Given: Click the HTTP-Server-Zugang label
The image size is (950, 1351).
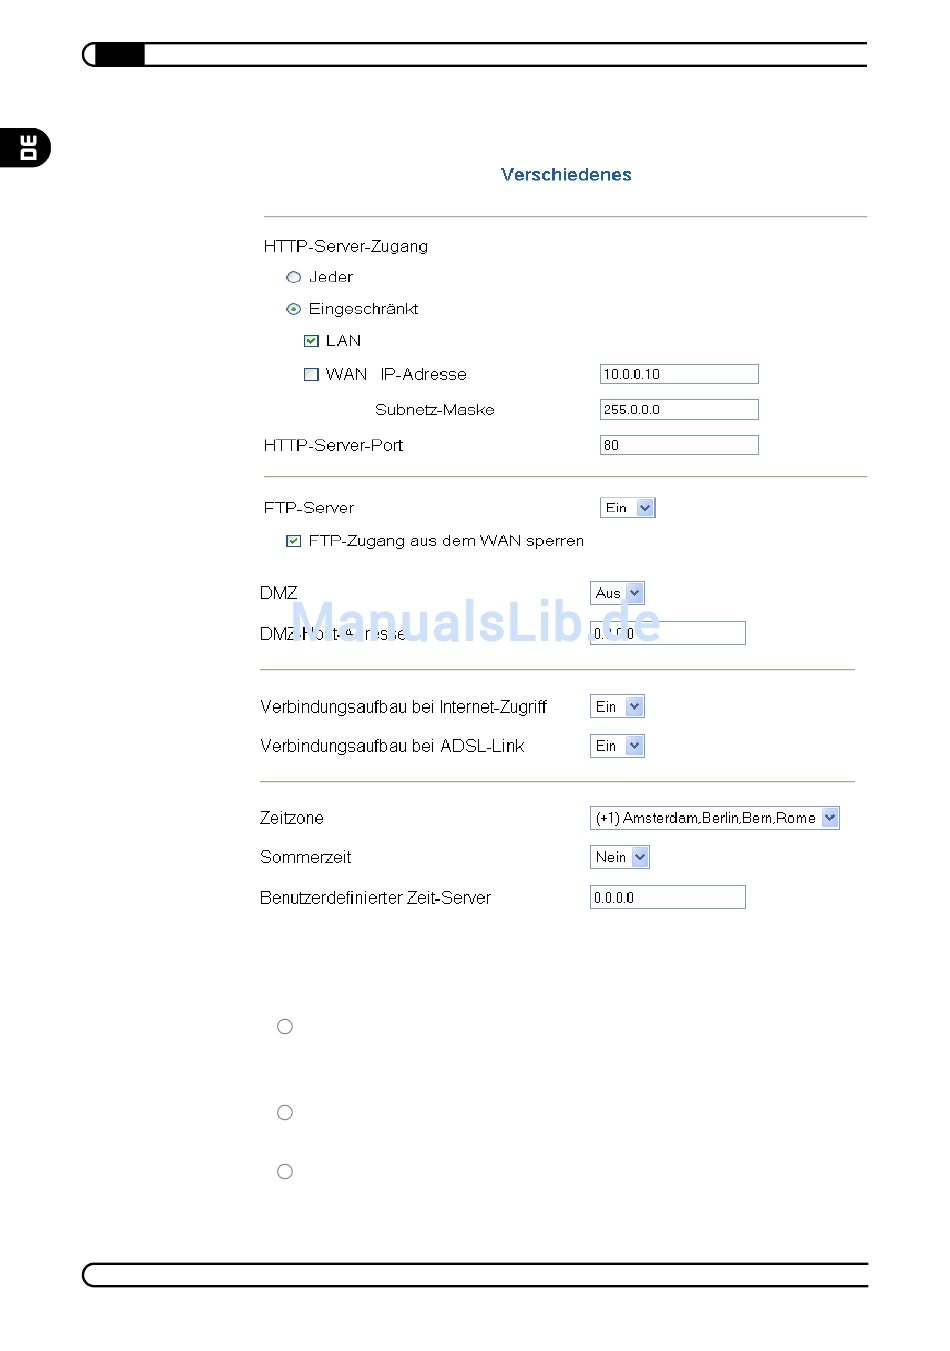Looking at the screenshot, I should pos(346,247).
